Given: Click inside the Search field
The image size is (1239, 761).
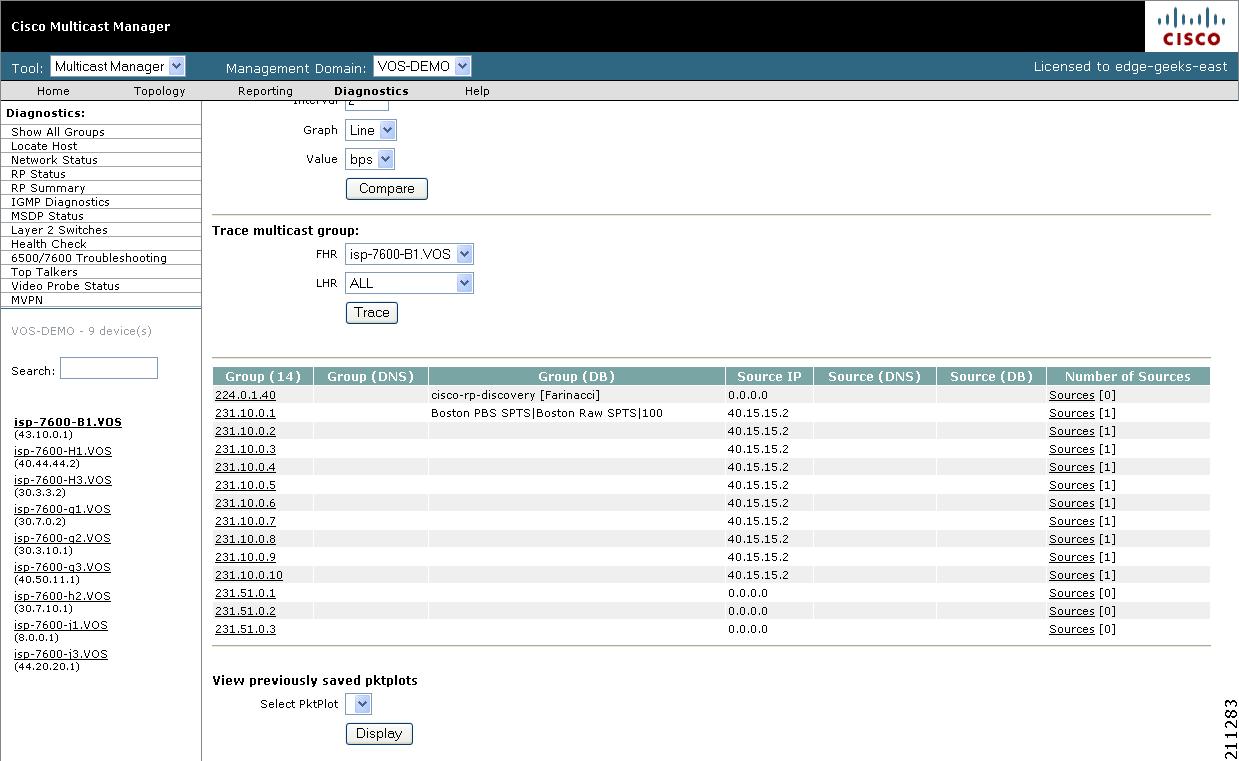Looking at the screenshot, I should [108, 367].
